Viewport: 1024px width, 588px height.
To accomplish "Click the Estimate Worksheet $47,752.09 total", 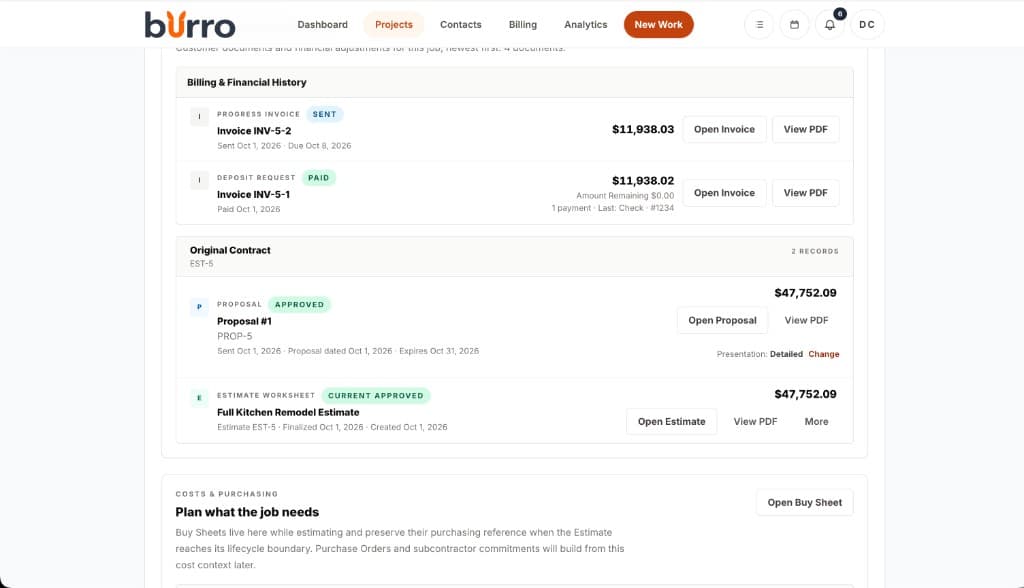I will point(805,394).
